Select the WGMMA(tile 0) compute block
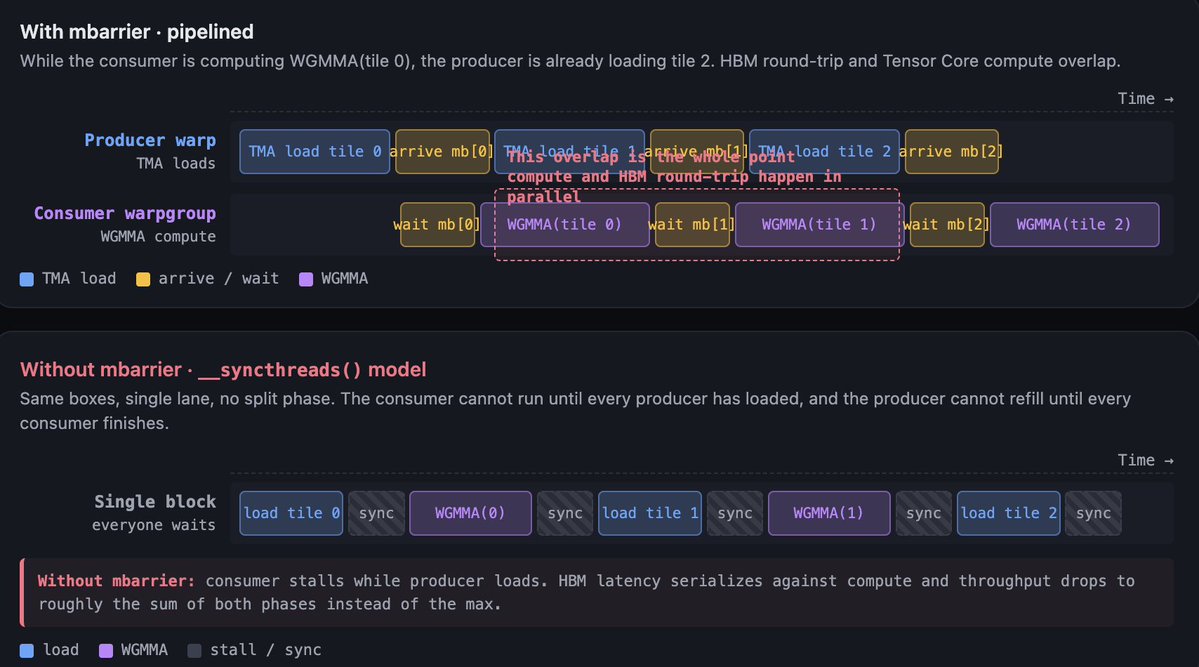The image size is (1199, 667). click(x=564, y=225)
